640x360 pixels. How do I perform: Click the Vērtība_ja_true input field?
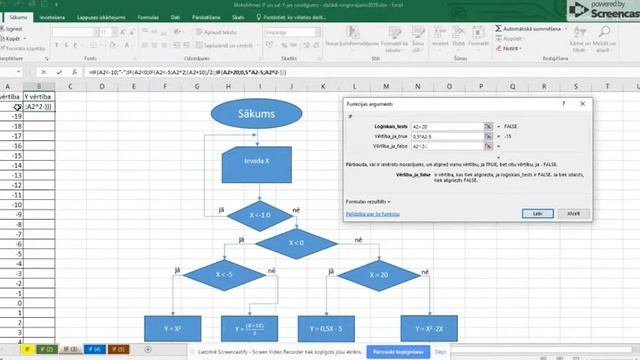pyautogui.click(x=447, y=136)
